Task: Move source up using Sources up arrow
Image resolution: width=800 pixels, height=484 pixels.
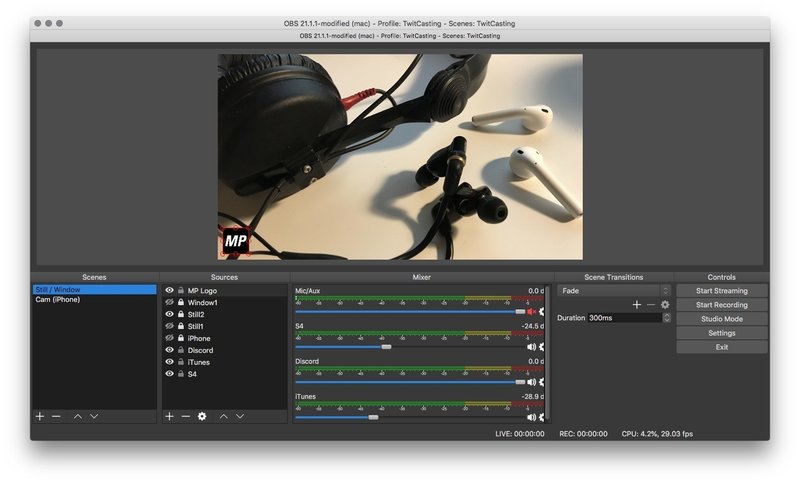Action: (223, 417)
